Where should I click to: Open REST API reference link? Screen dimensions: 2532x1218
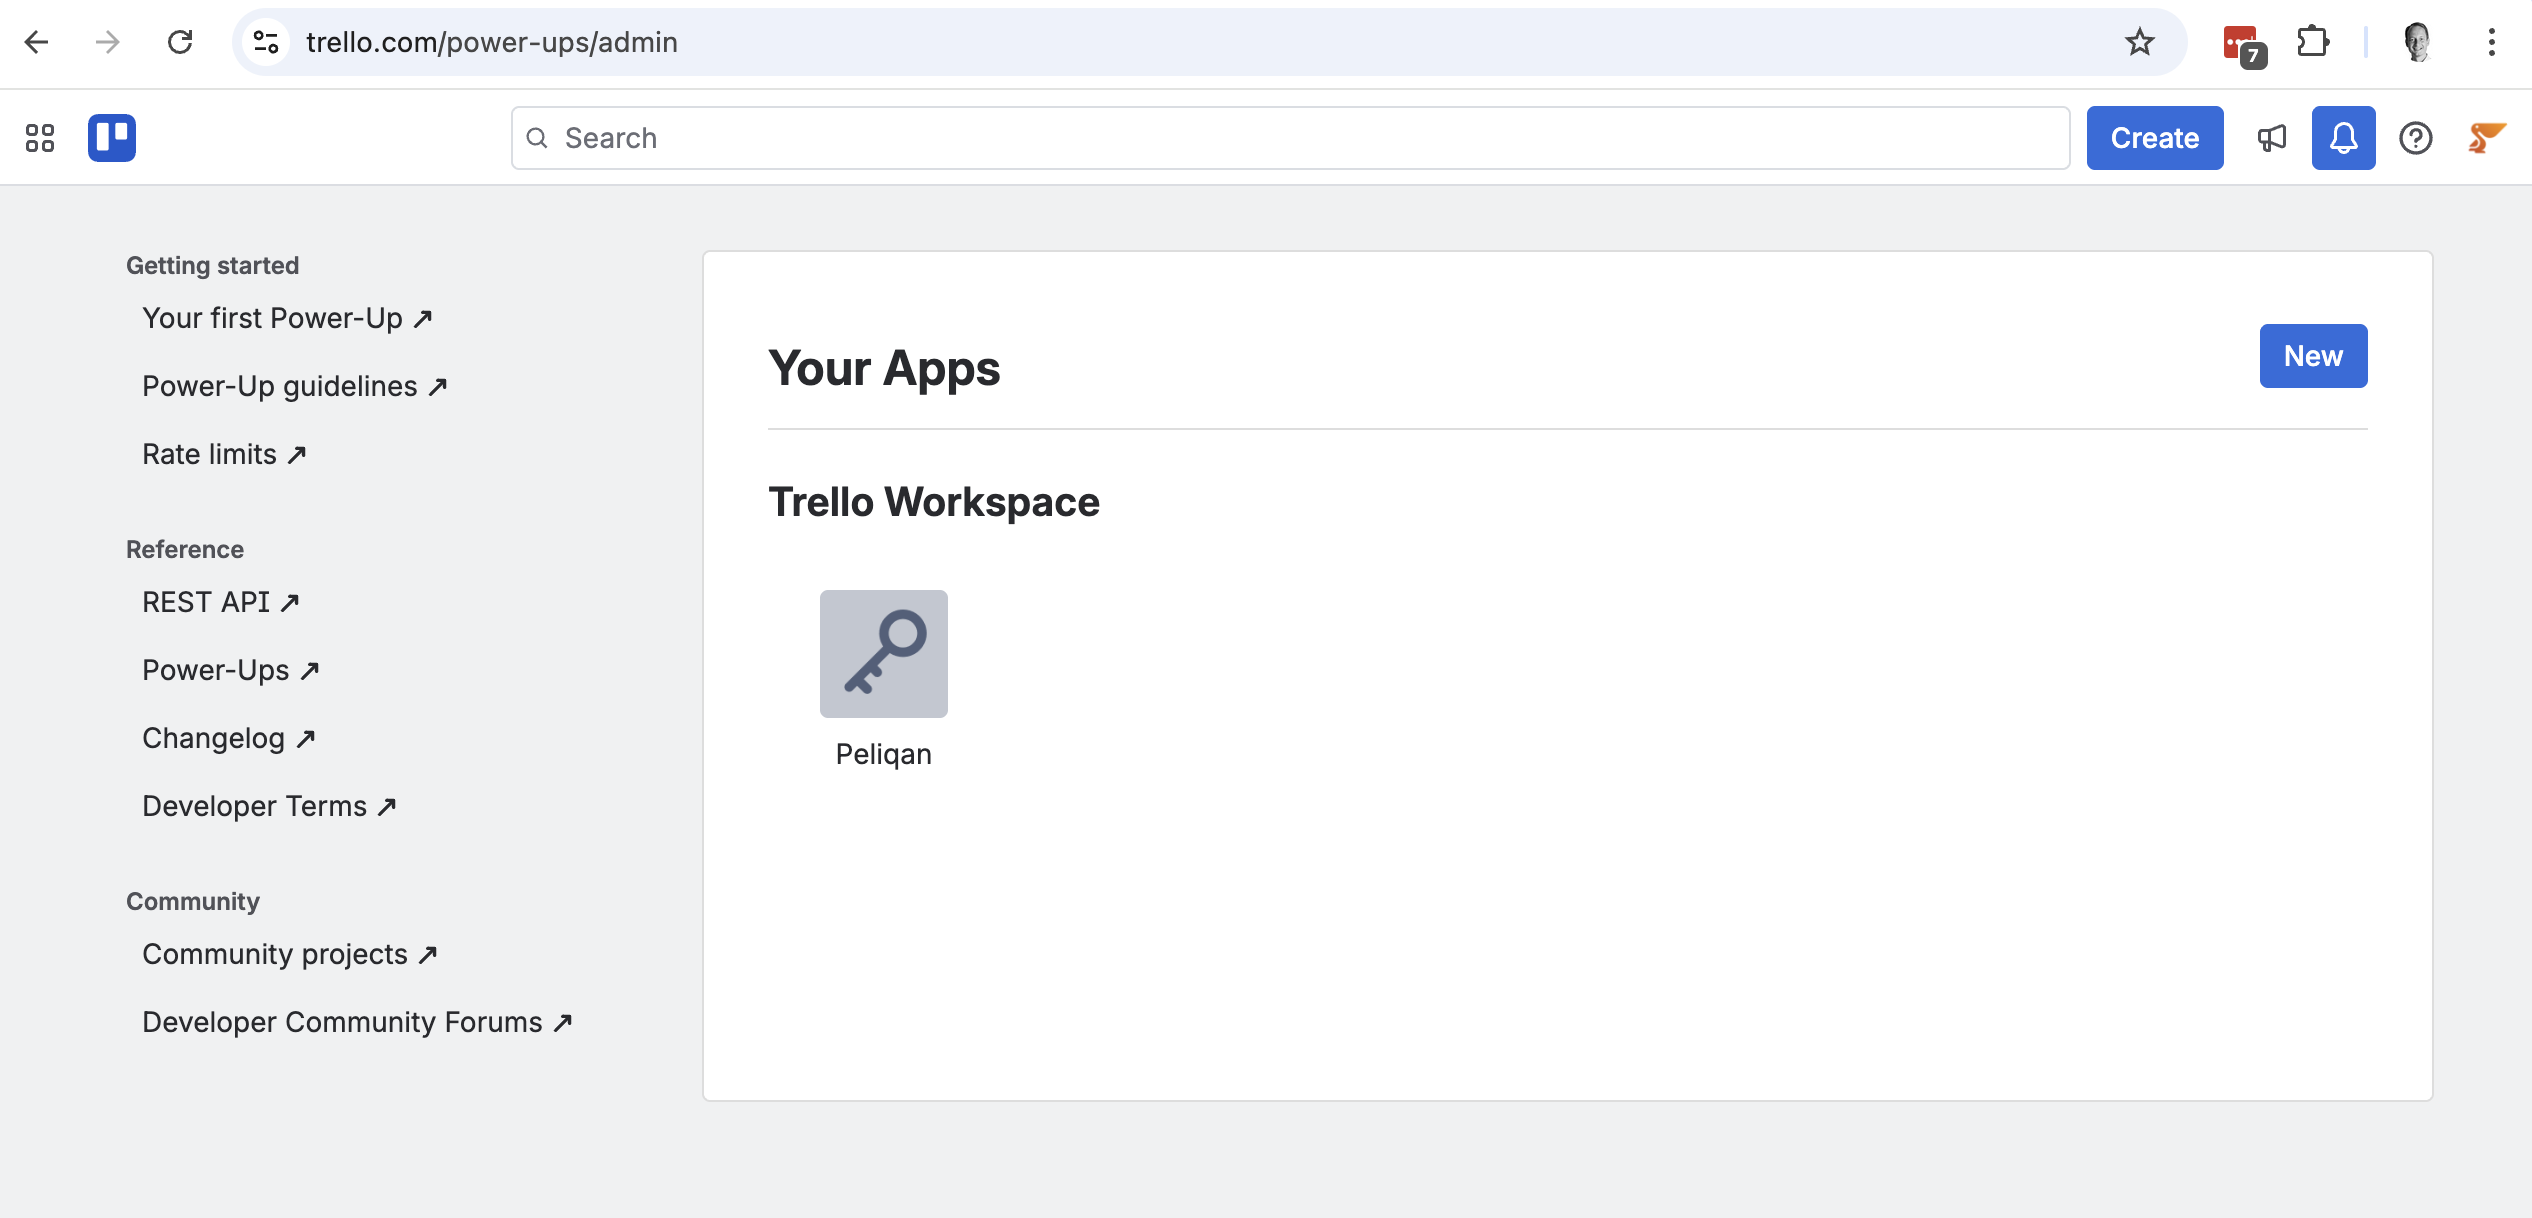click(221, 602)
